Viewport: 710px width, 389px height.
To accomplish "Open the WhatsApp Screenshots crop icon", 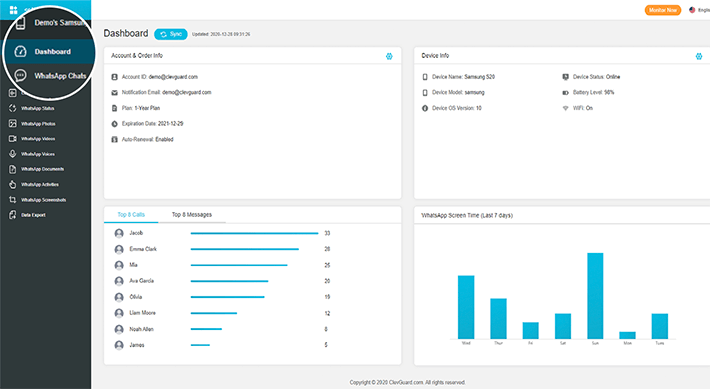I will click(13, 200).
